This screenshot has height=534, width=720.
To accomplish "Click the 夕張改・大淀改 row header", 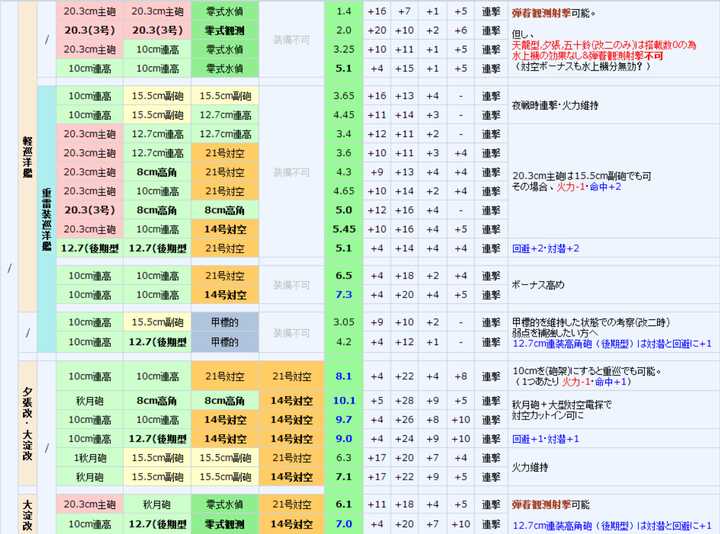I will pyautogui.click(x=28, y=423).
